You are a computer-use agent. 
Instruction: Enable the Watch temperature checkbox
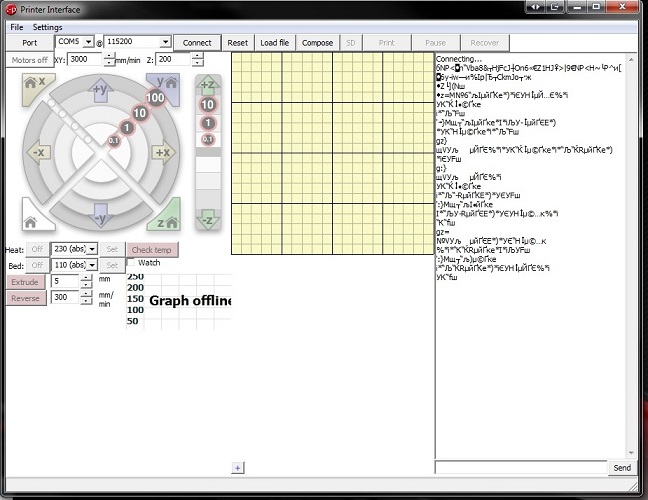coord(132,263)
